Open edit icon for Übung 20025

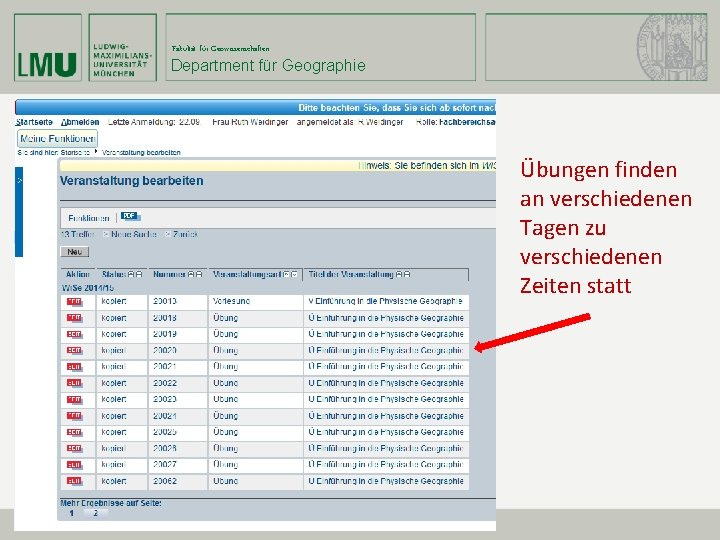tap(74, 432)
